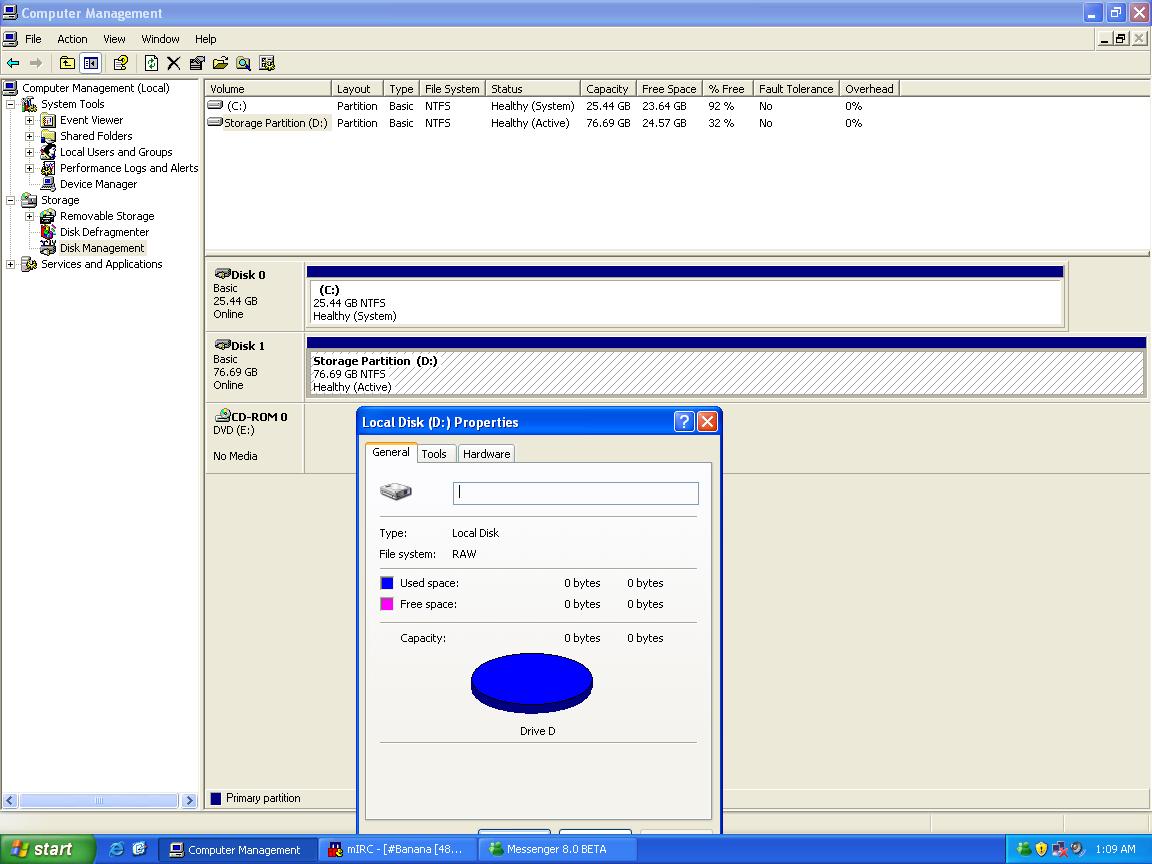Expand Services and Applications node

11,264
